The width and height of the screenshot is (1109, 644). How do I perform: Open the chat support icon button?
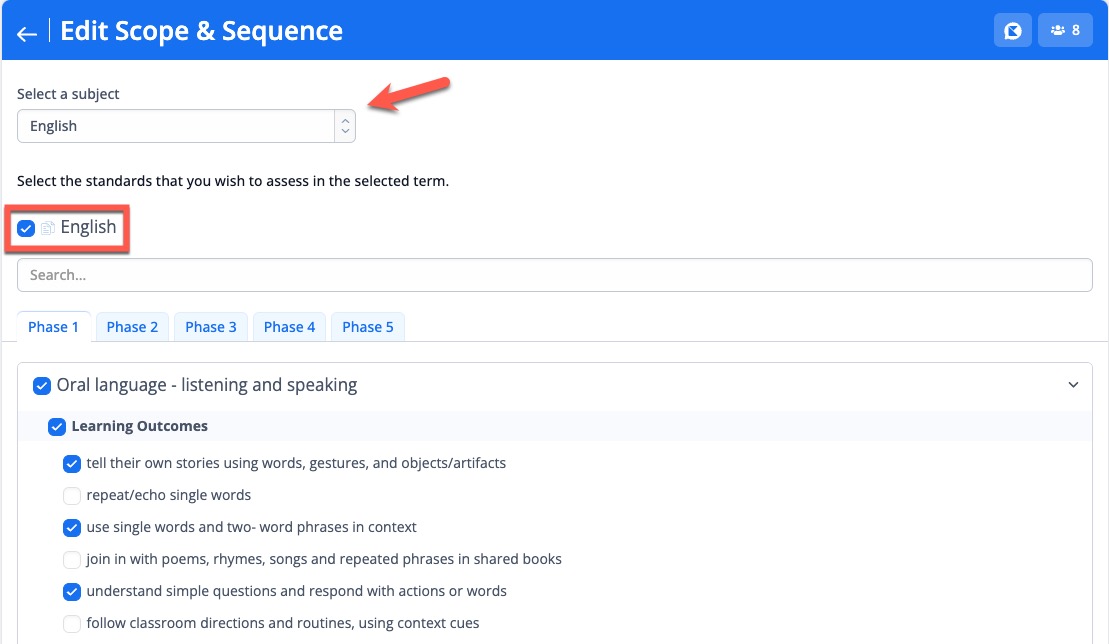[1012, 30]
